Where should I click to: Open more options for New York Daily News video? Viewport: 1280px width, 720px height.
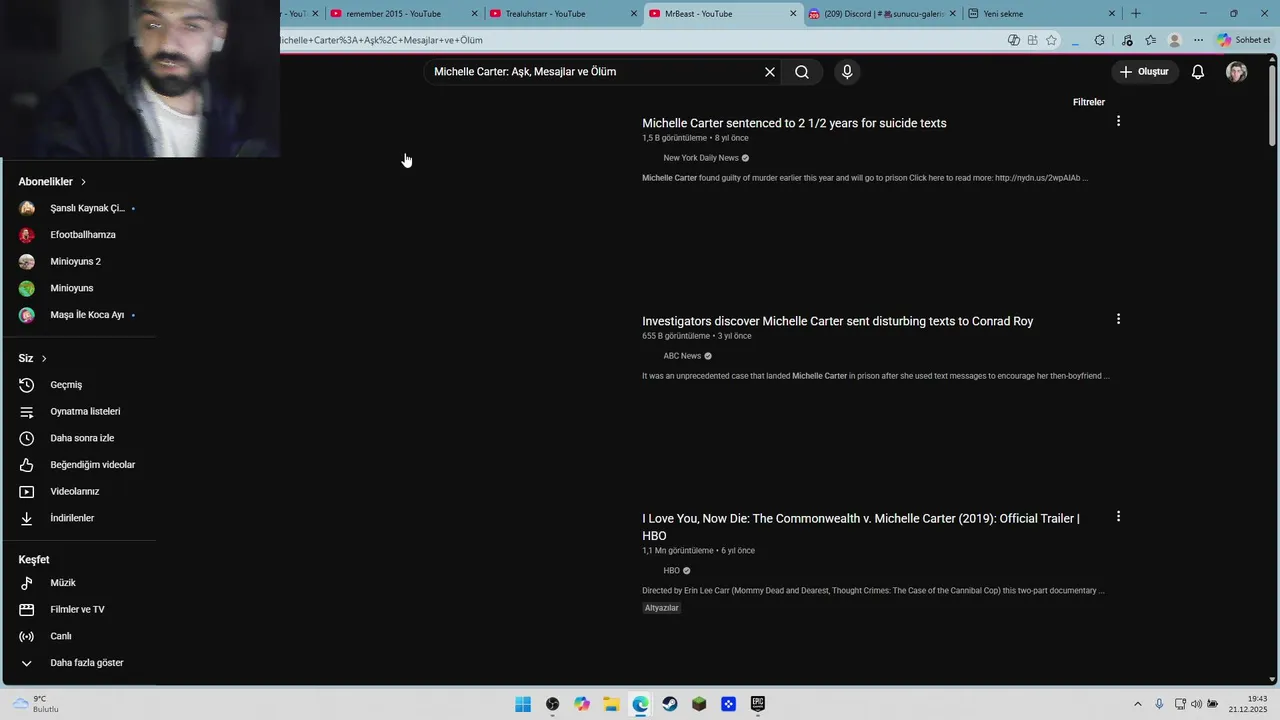(1118, 121)
